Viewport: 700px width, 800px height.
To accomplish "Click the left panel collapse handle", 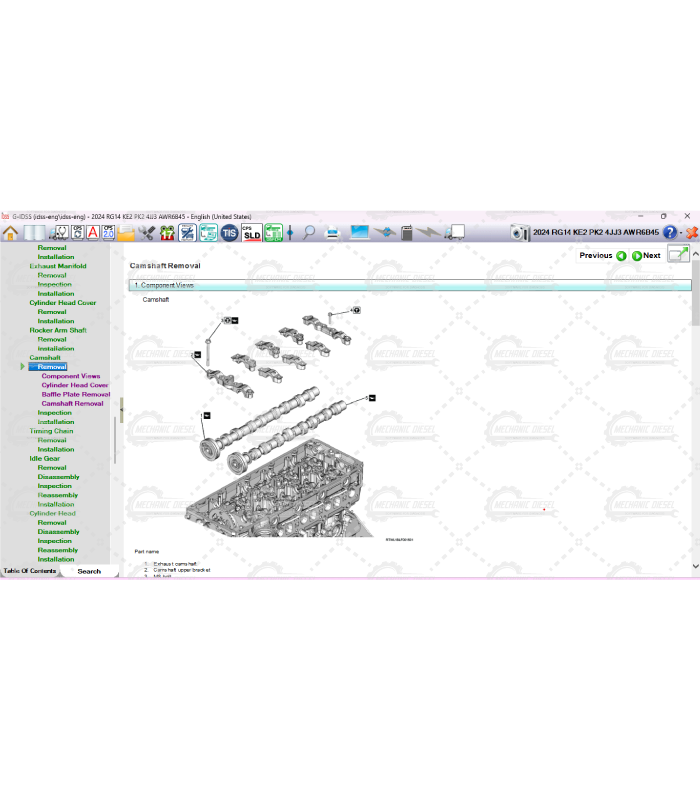I will click(x=121, y=410).
